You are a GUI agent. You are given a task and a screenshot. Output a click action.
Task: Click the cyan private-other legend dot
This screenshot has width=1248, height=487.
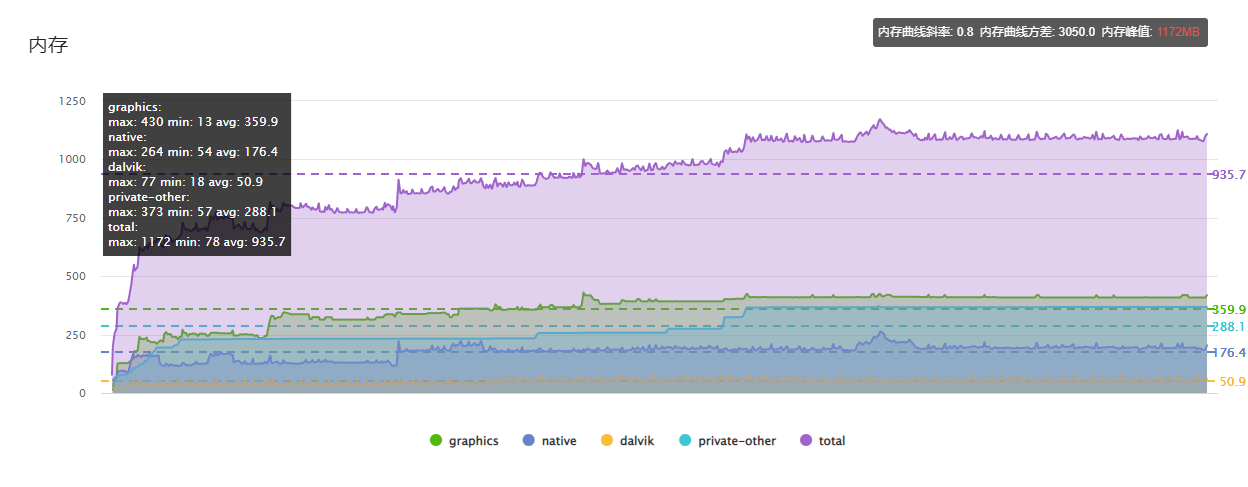685,441
